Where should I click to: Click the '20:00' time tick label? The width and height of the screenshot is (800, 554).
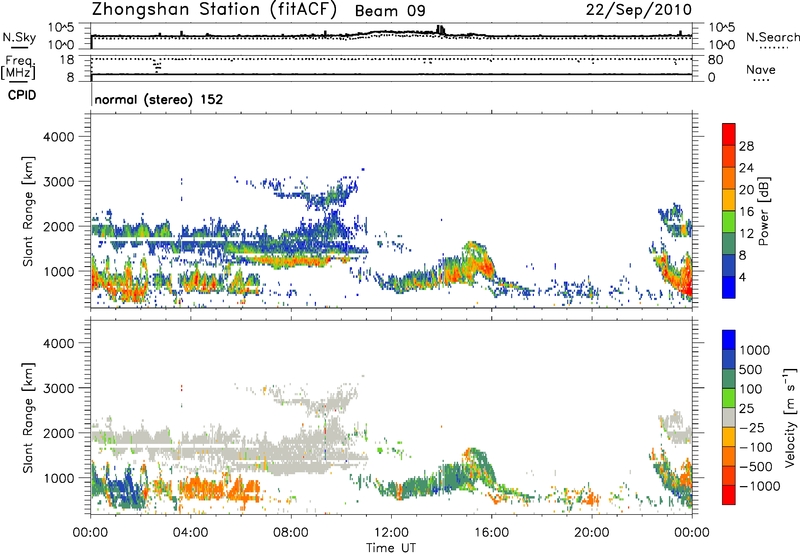pyautogui.click(x=592, y=533)
